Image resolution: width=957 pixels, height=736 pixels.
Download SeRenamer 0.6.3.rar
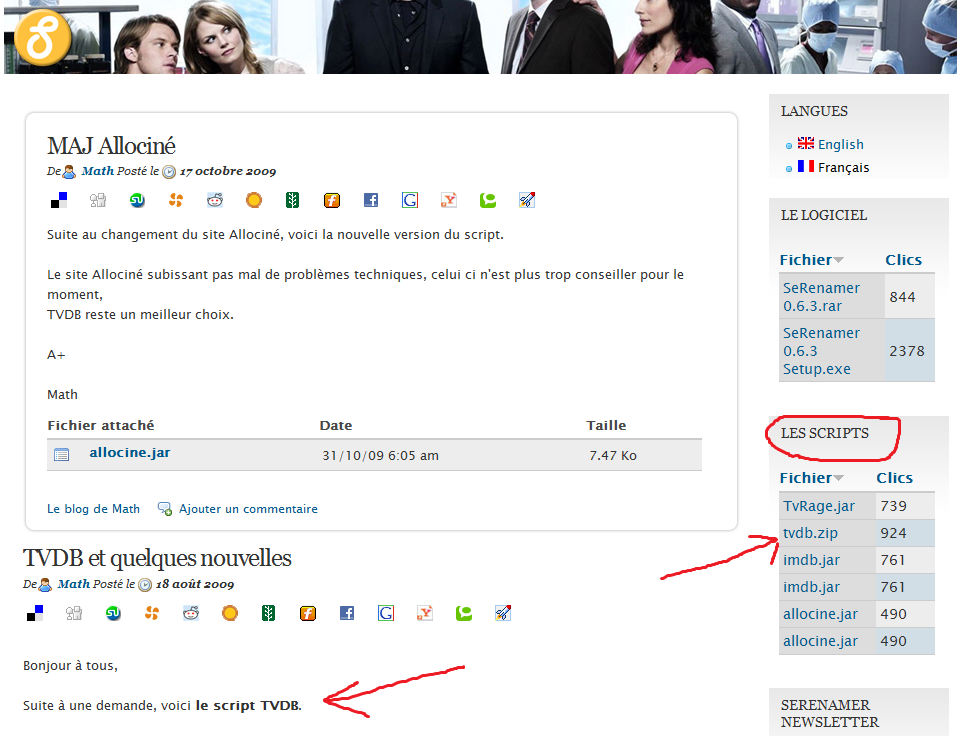822,297
